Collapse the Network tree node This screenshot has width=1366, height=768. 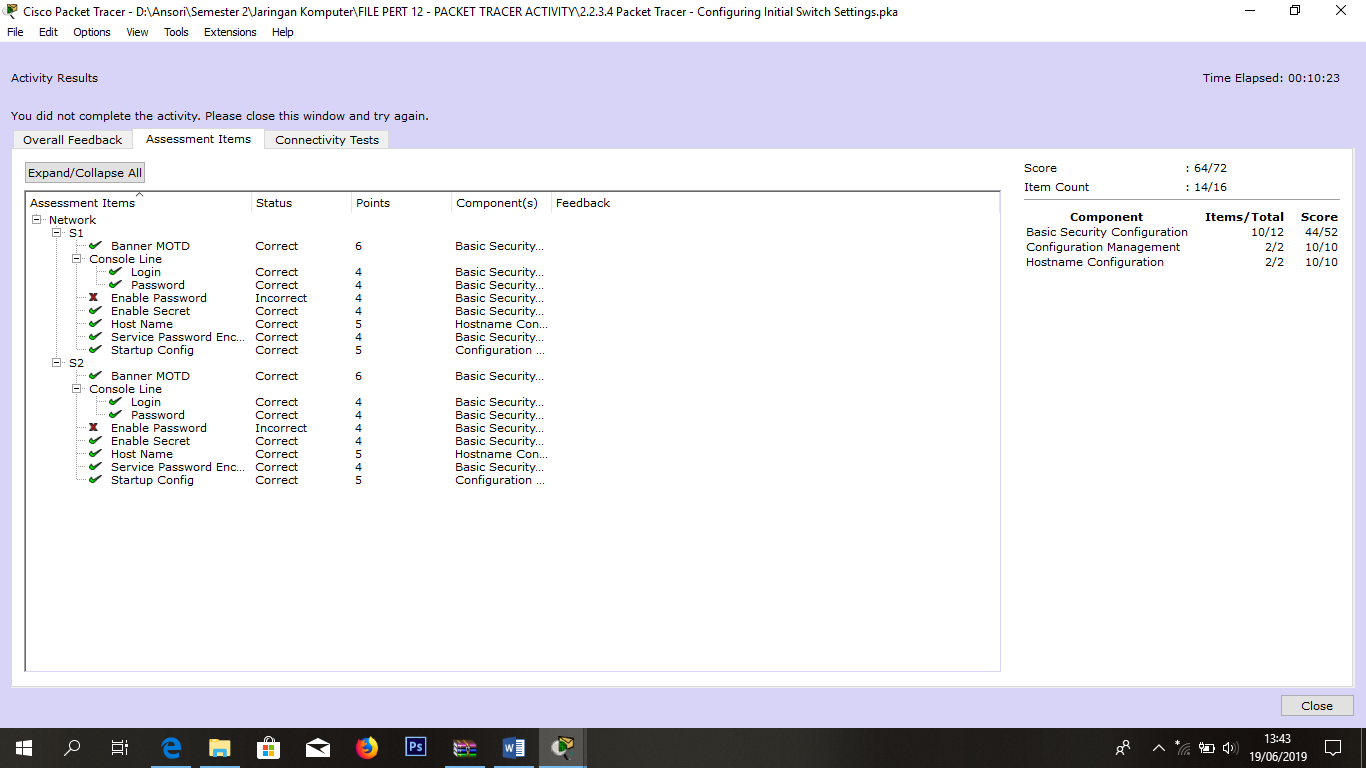point(37,220)
